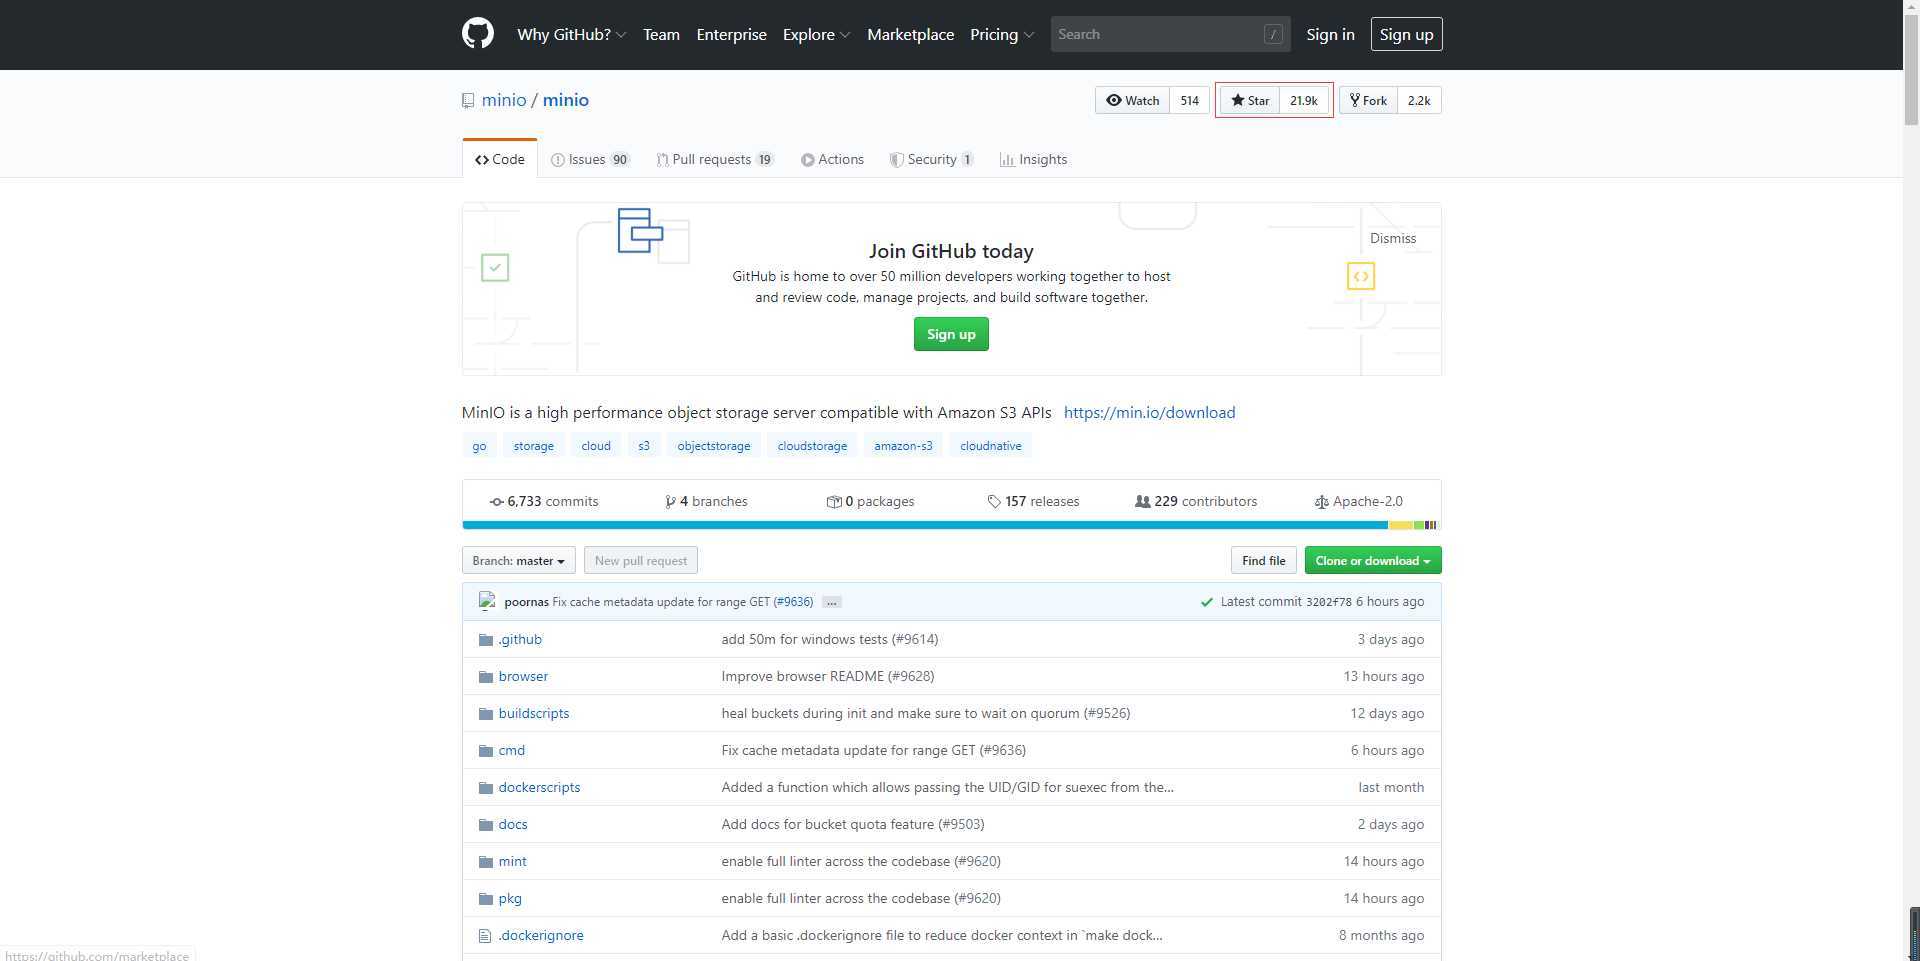Image resolution: width=1920 pixels, height=961 pixels.
Task: Click the dockerscripts folder icon
Action: coord(486,788)
